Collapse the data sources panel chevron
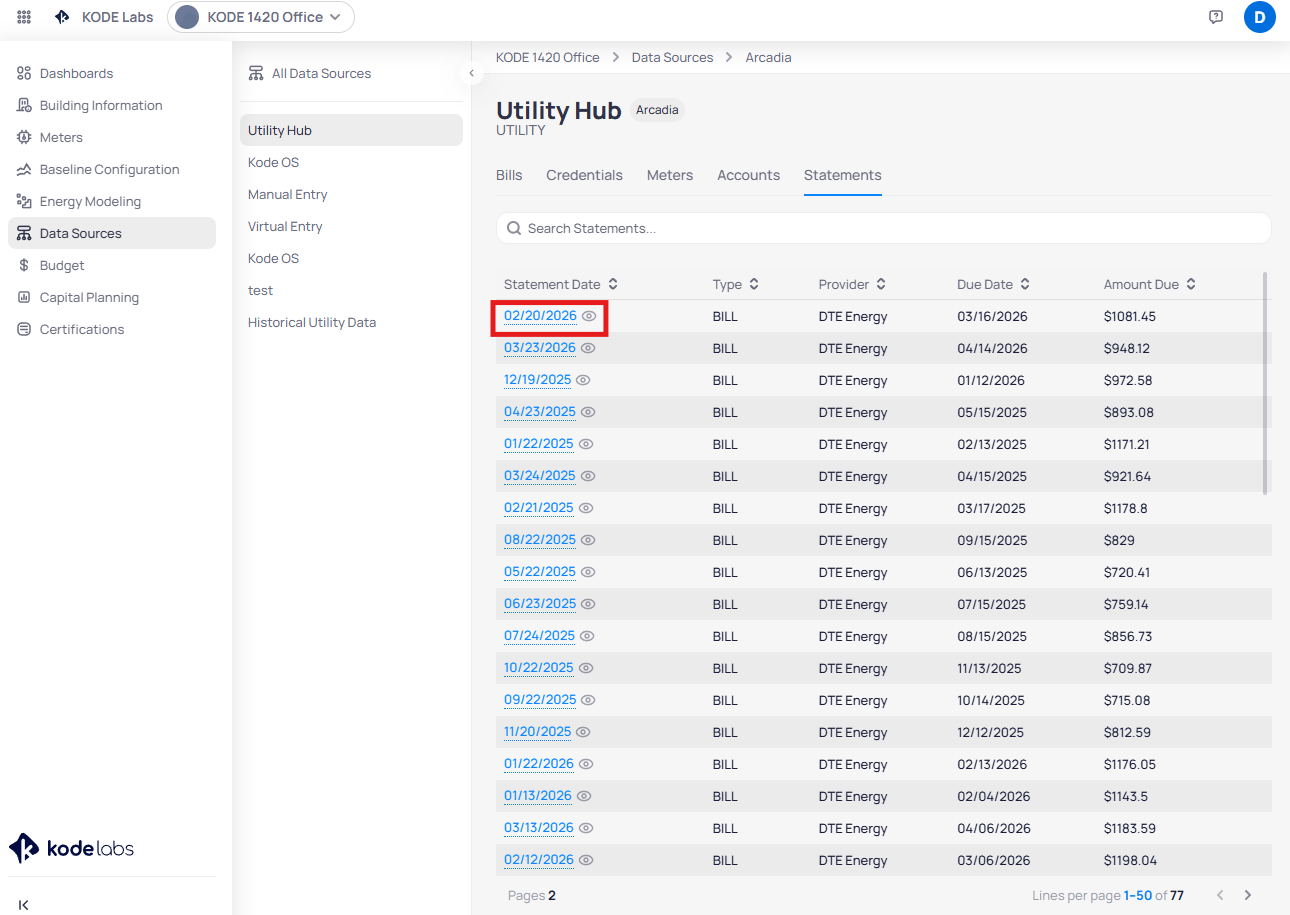This screenshot has width=1290, height=915. (471, 73)
